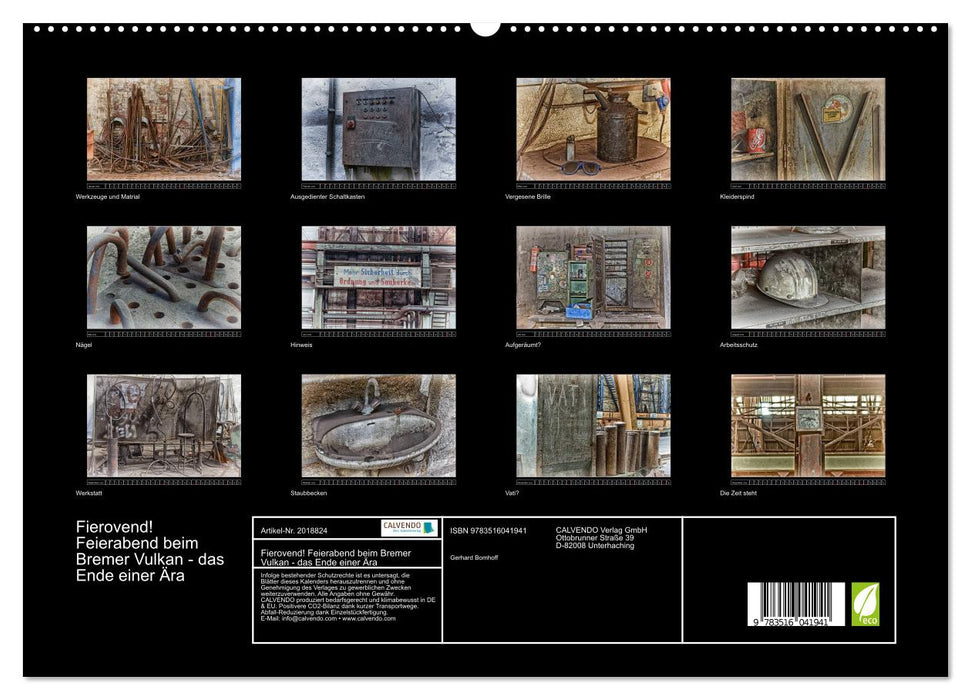Image resolution: width=971 pixels, height=700 pixels.
Task: Select the 'Kleiderspind' locker photo
Action: tap(808, 129)
